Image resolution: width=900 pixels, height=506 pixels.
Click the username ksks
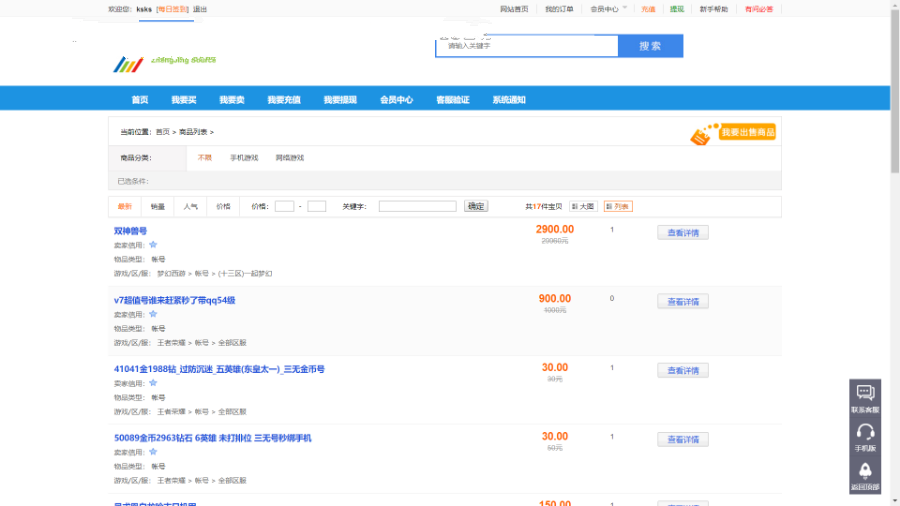click(x=144, y=9)
